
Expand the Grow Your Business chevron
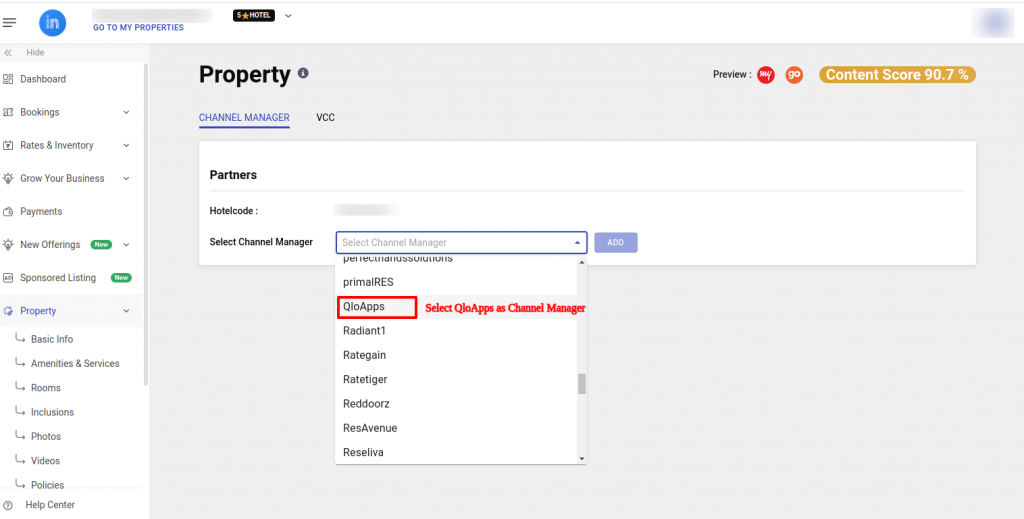[127, 178]
